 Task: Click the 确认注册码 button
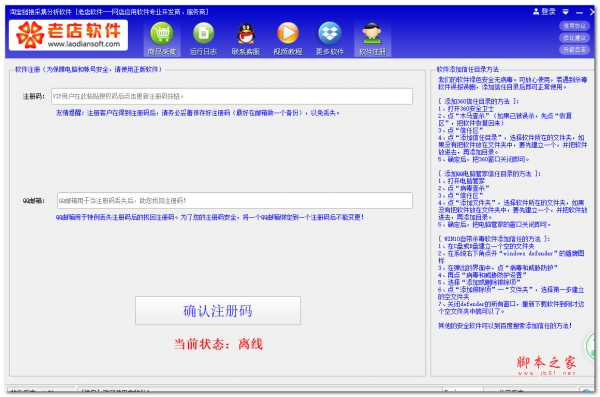pos(218,310)
